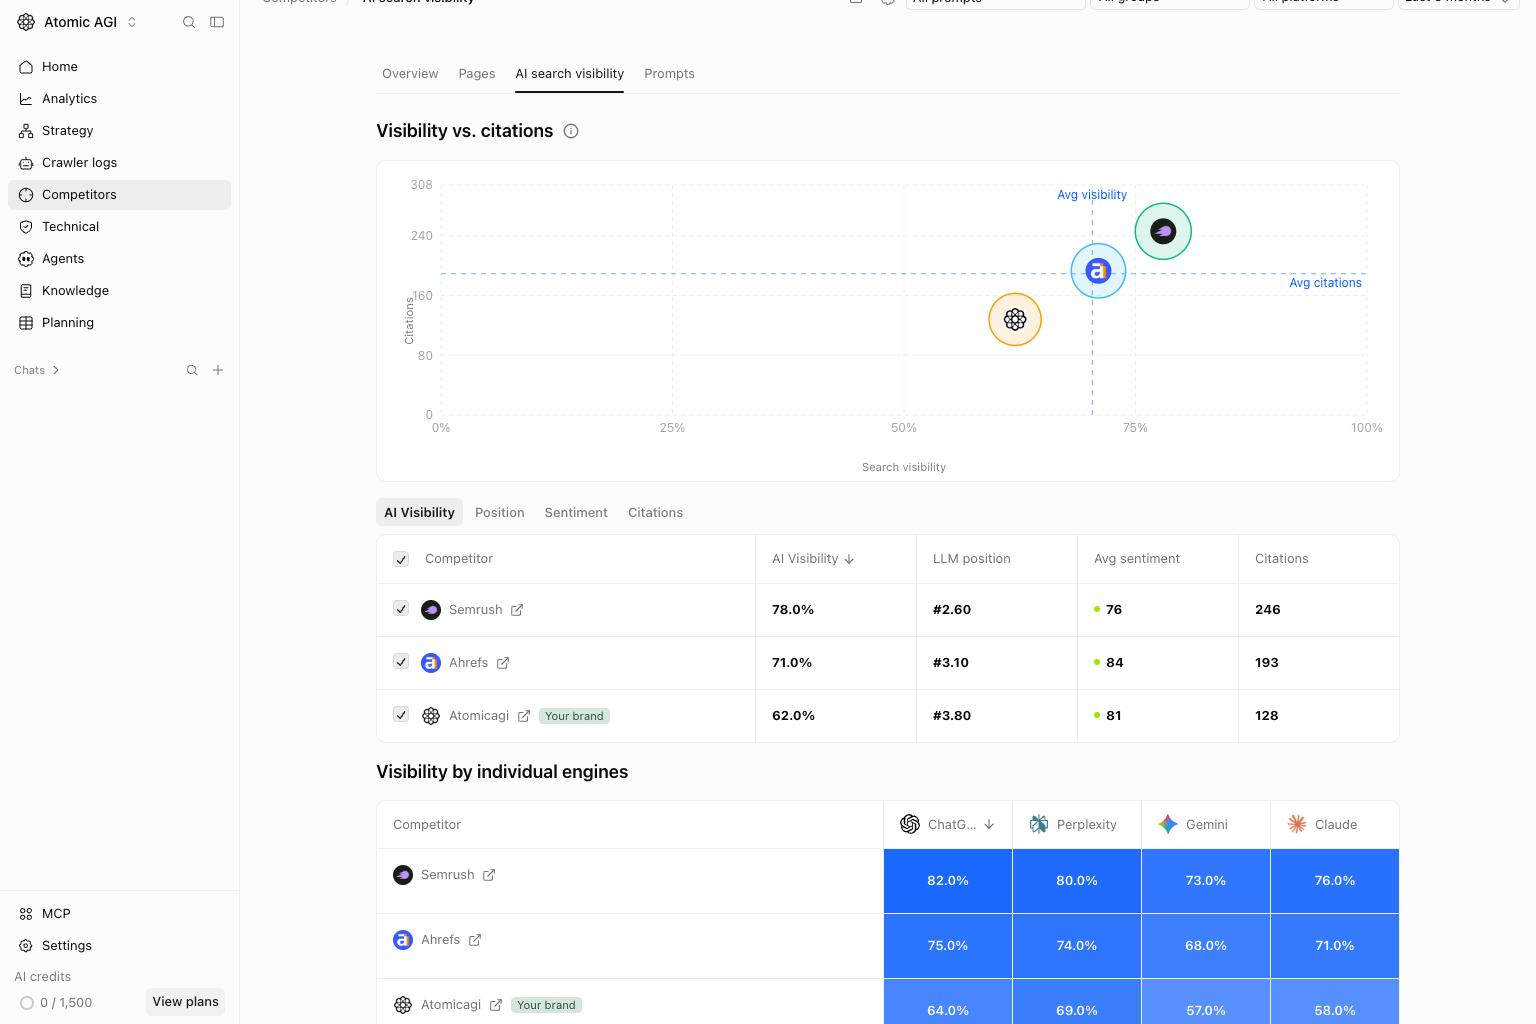Click the Perplexity column header
Viewport: 1536px width, 1024px height.
tap(1077, 825)
